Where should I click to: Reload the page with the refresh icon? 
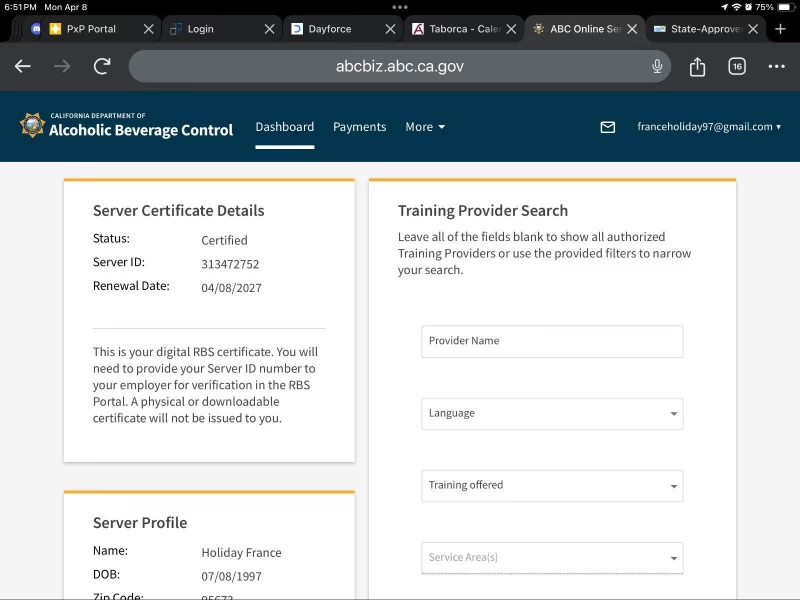coord(101,67)
